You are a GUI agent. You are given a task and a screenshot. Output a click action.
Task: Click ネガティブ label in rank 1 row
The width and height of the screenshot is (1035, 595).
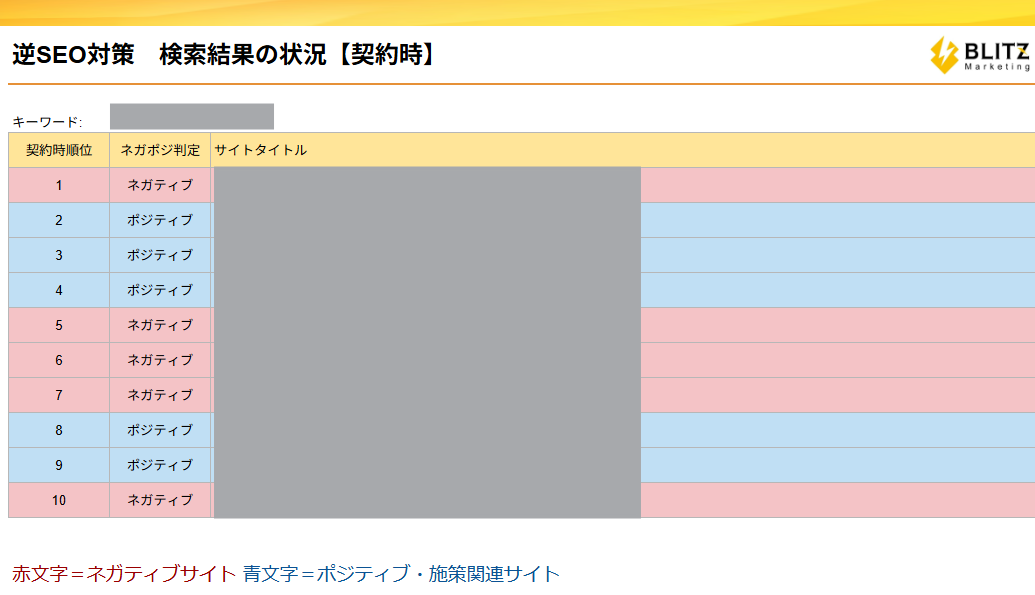pos(160,185)
